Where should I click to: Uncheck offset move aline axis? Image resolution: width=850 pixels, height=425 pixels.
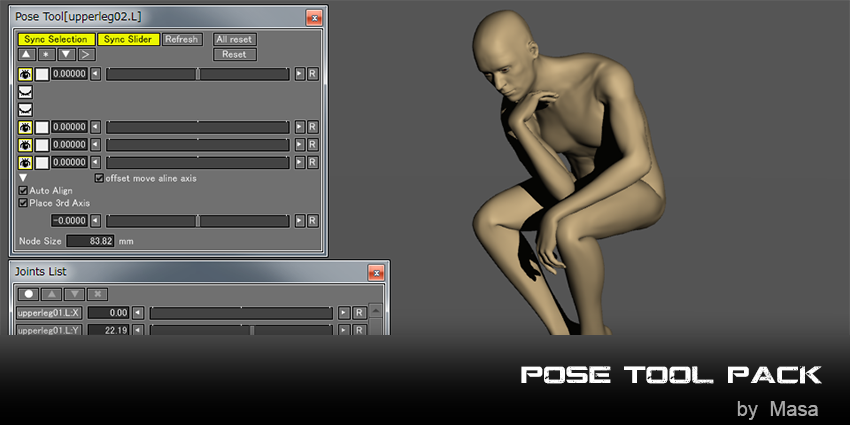(99, 178)
